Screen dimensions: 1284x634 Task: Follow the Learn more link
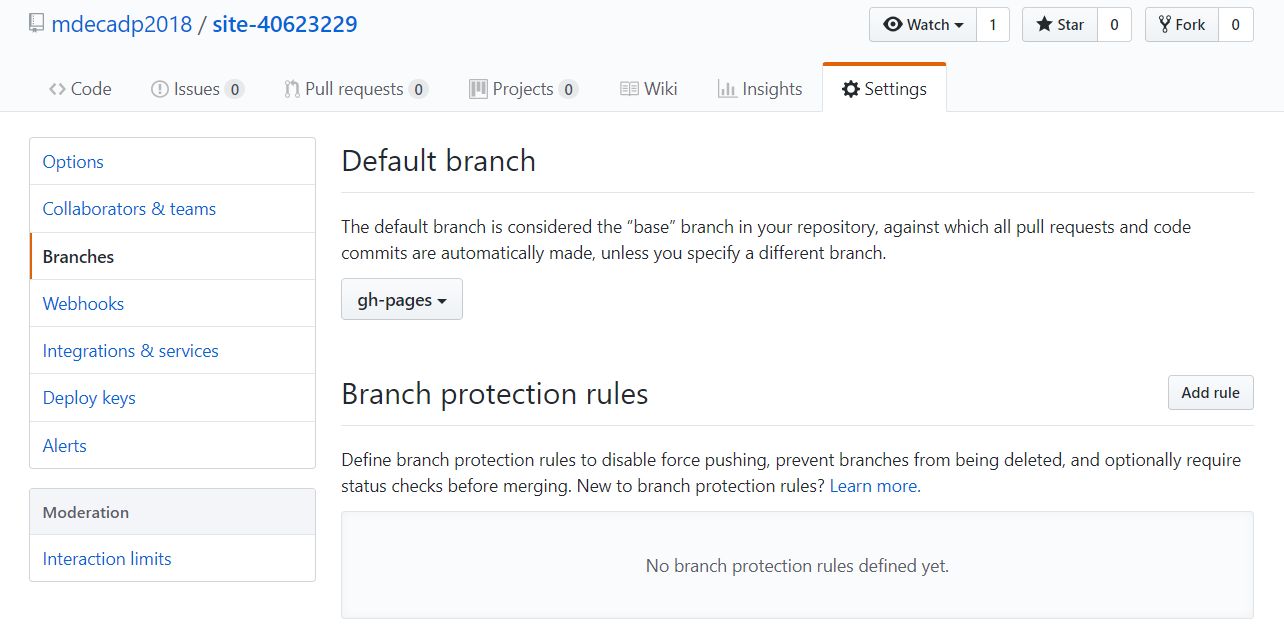click(873, 486)
